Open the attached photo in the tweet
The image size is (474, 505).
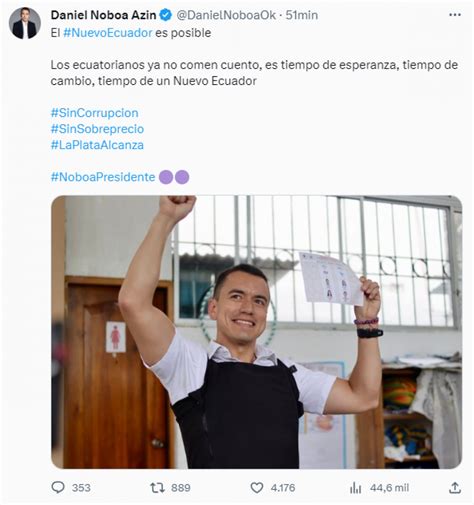click(256, 332)
